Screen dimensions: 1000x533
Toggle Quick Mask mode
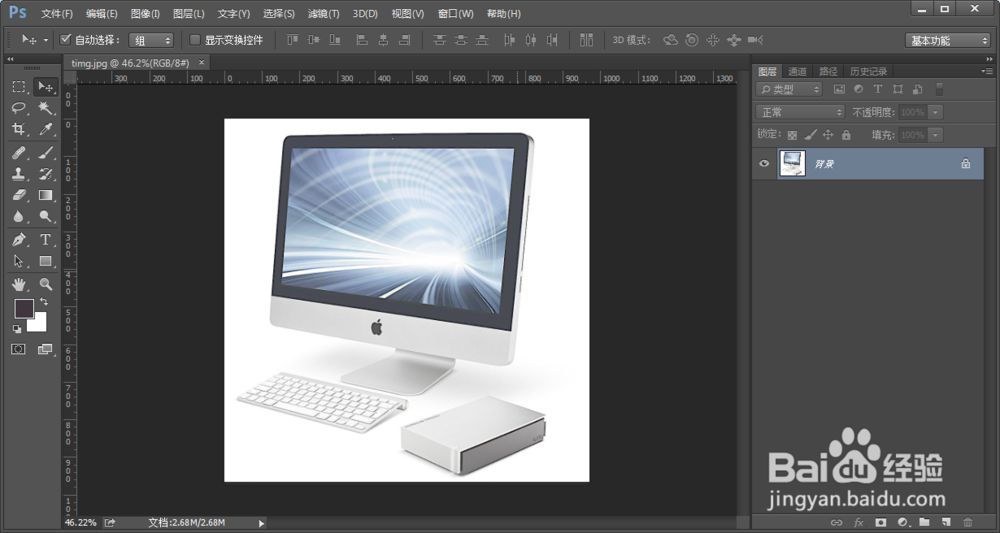18,349
